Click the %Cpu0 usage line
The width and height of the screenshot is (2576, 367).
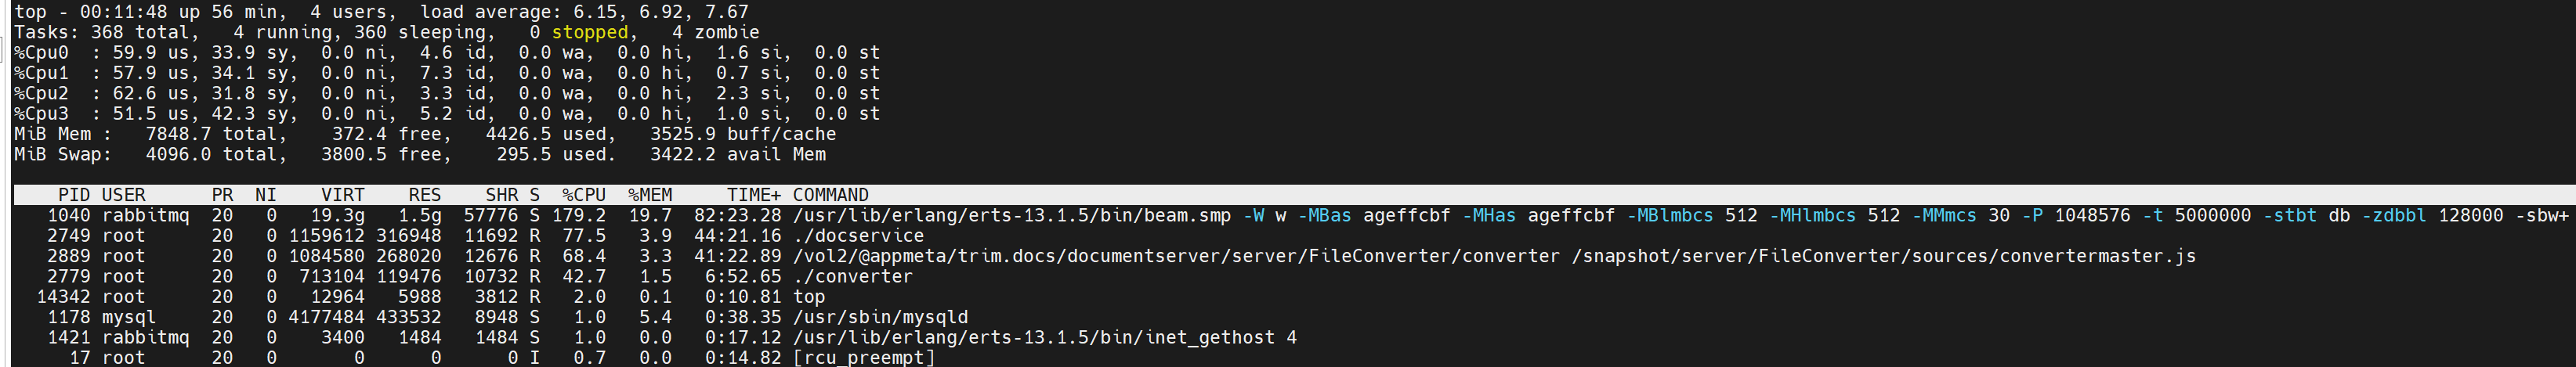pos(446,53)
